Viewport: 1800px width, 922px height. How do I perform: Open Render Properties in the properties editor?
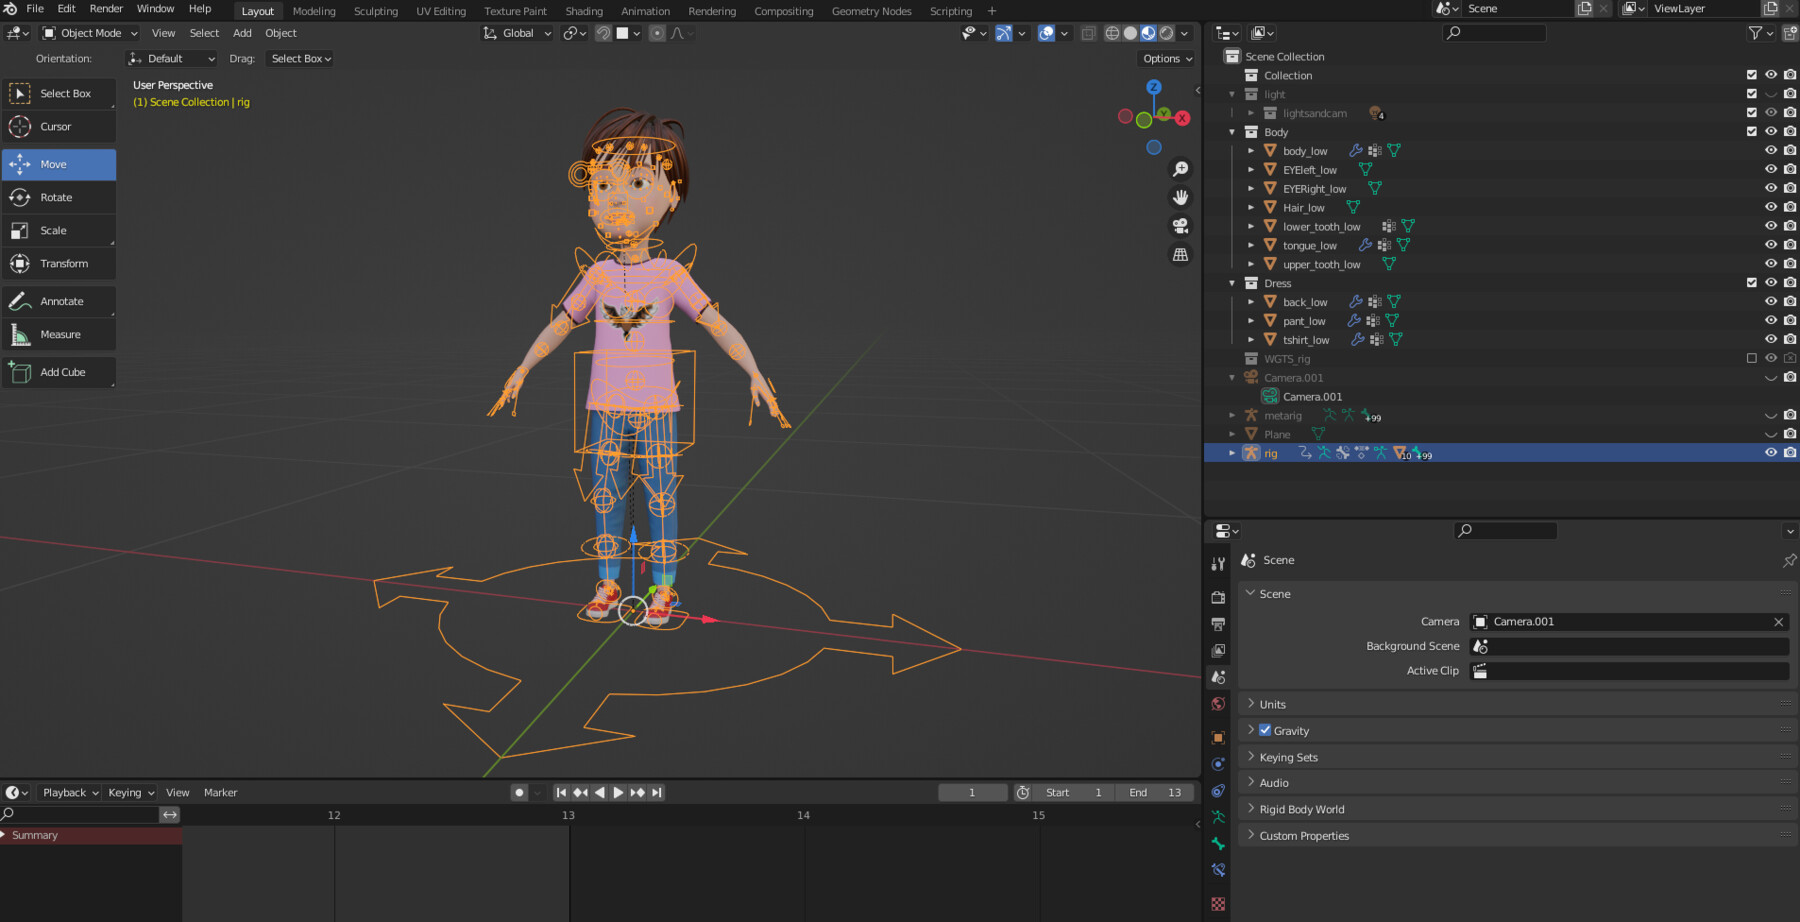(x=1217, y=597)
